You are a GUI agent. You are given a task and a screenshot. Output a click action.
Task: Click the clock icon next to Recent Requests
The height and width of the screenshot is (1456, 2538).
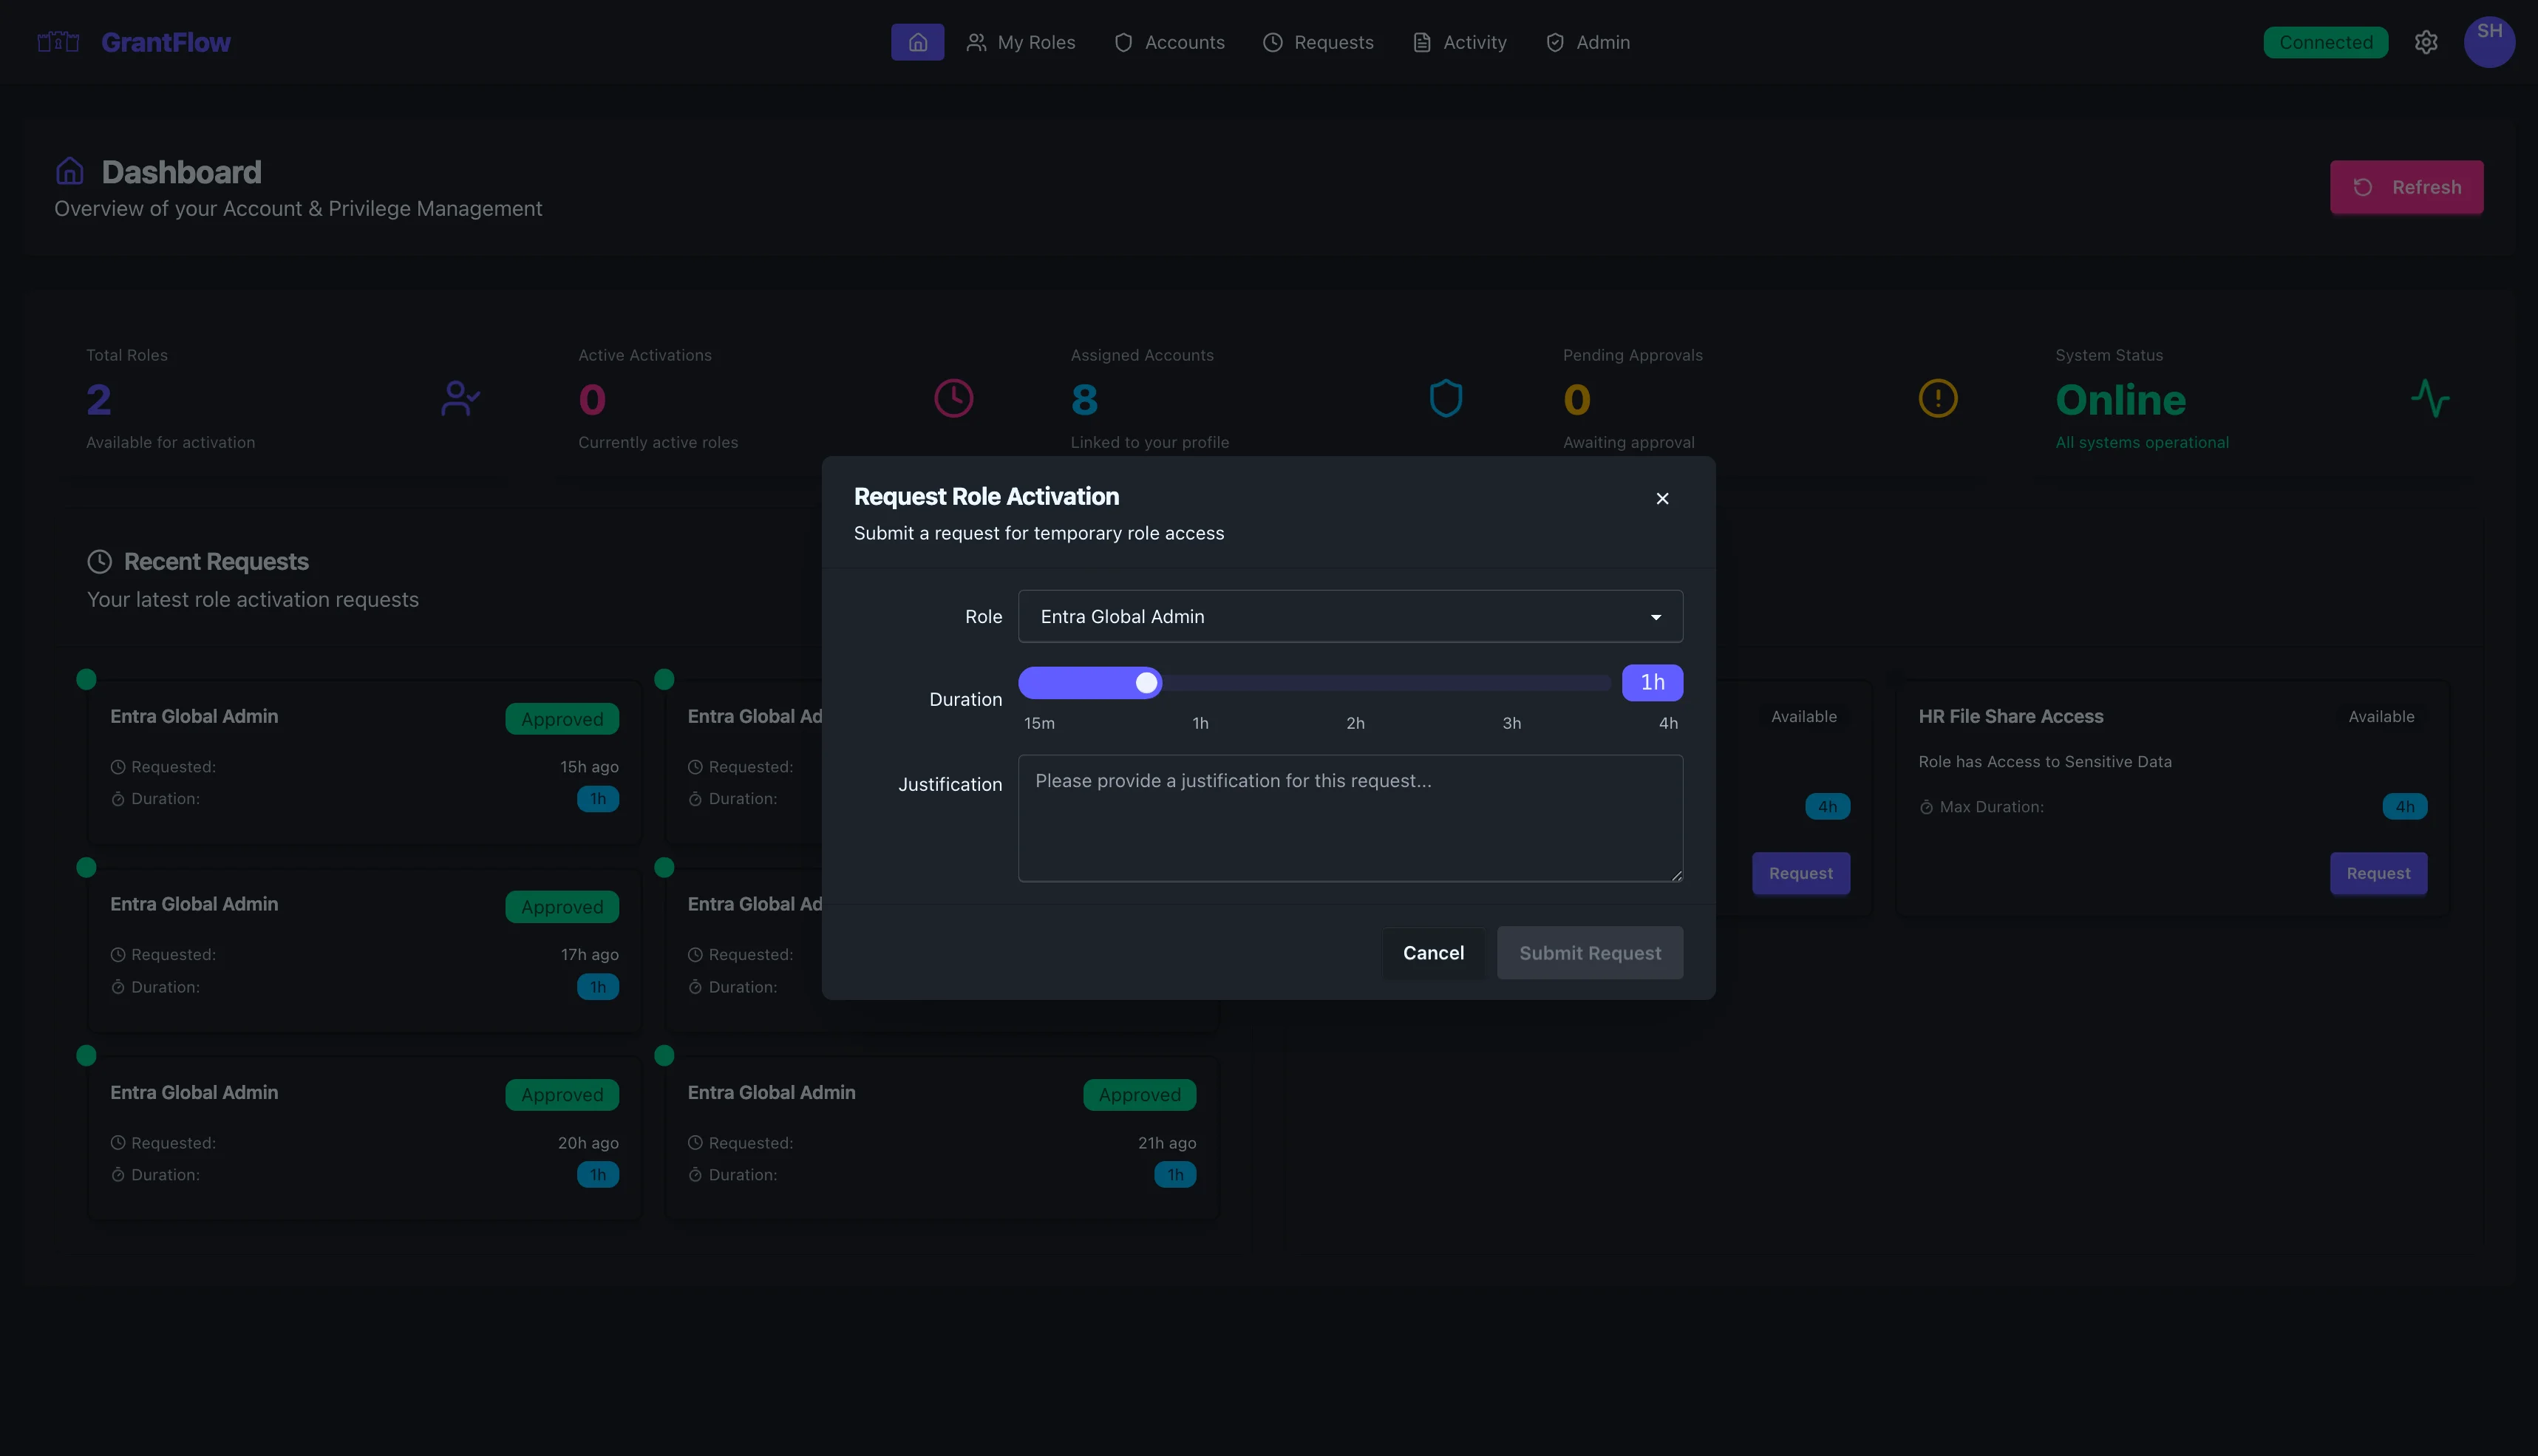[99, 562]
